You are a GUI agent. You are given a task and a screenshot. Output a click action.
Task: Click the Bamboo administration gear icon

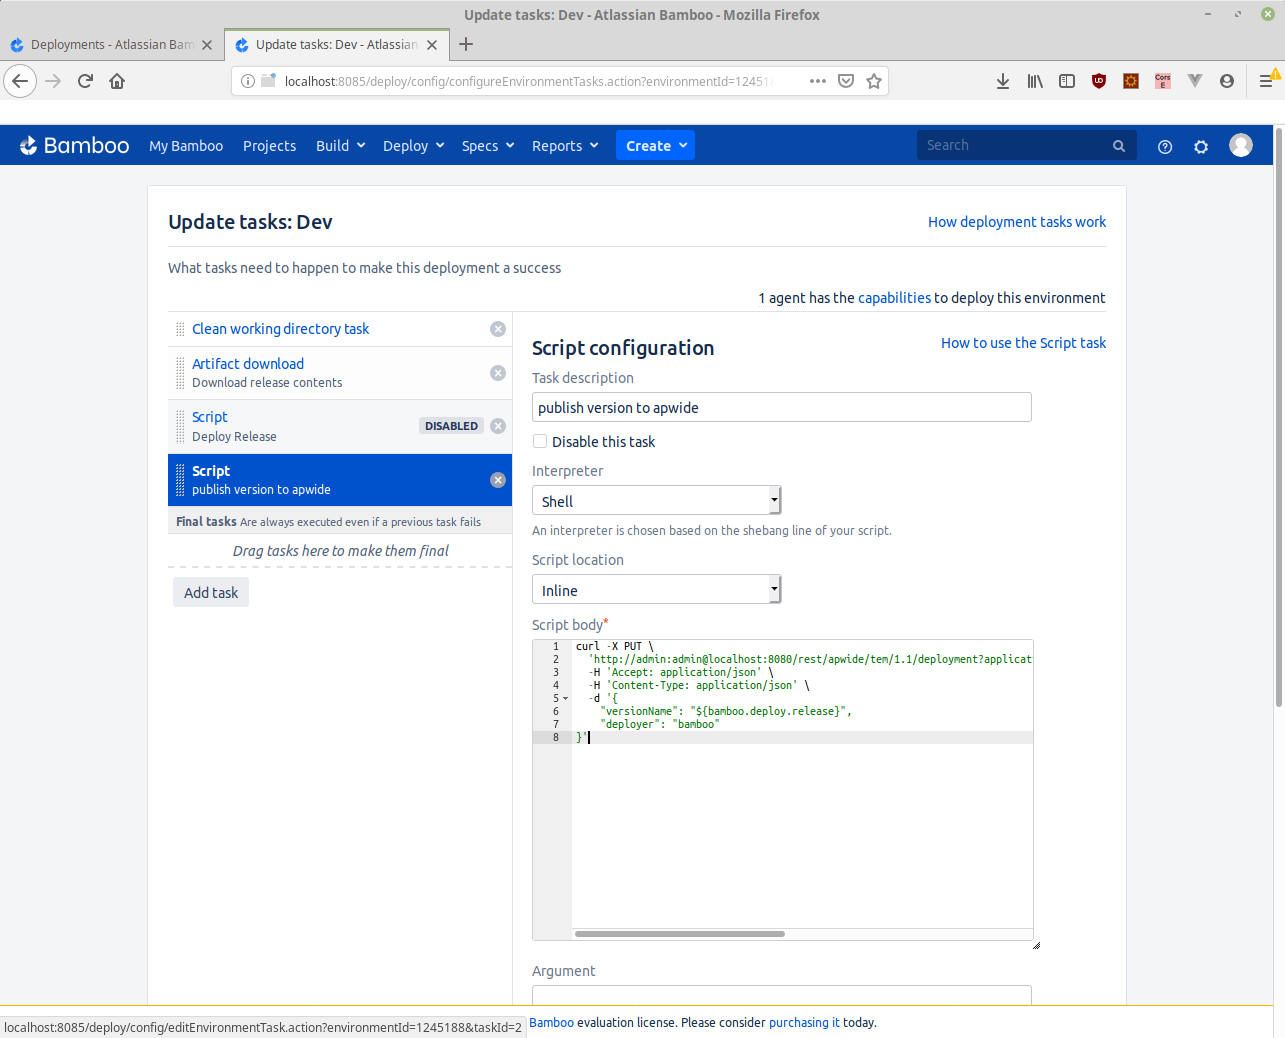coord(1201,146)
